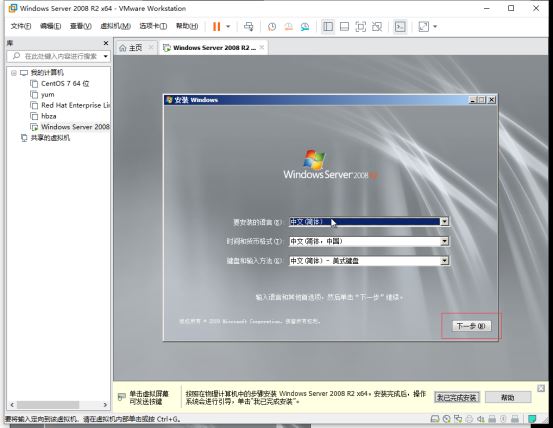The height and width of the screenshot is (428, 553).
Task: Click the library scrollbar left arrow
Action: (x=12, y=405)
